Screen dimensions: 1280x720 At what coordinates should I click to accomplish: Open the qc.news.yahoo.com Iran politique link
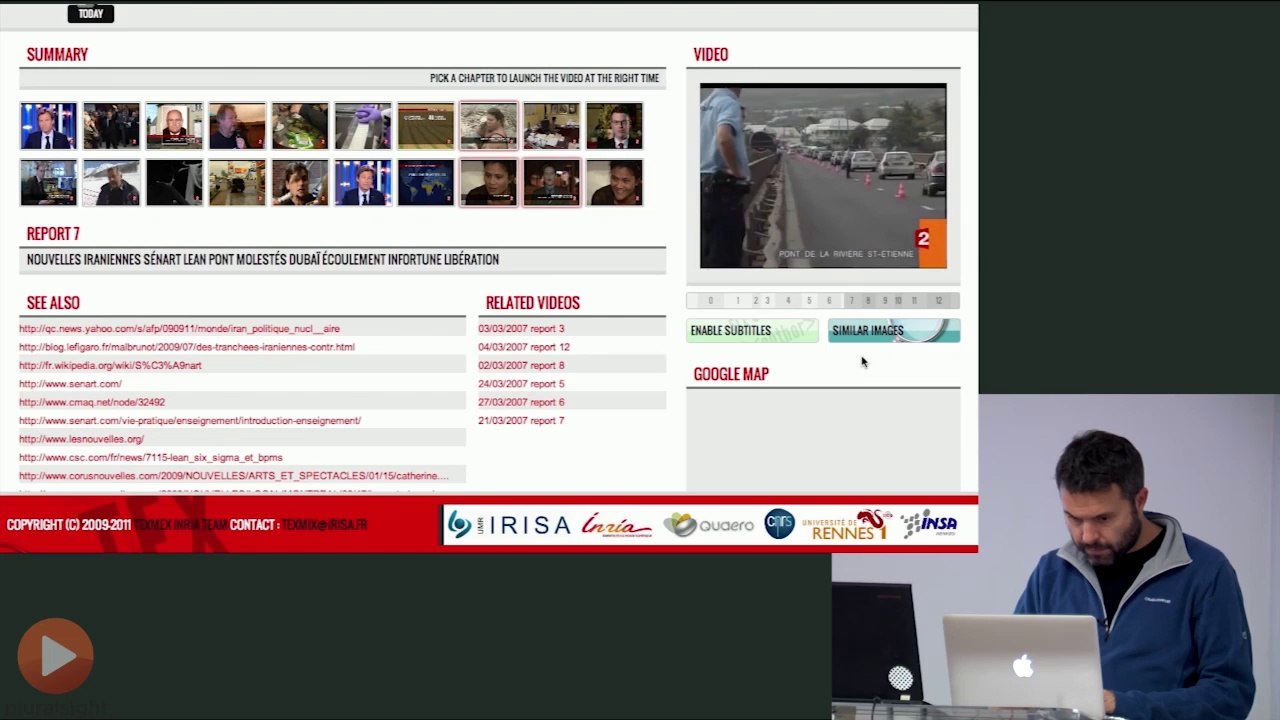coord(179,328)
